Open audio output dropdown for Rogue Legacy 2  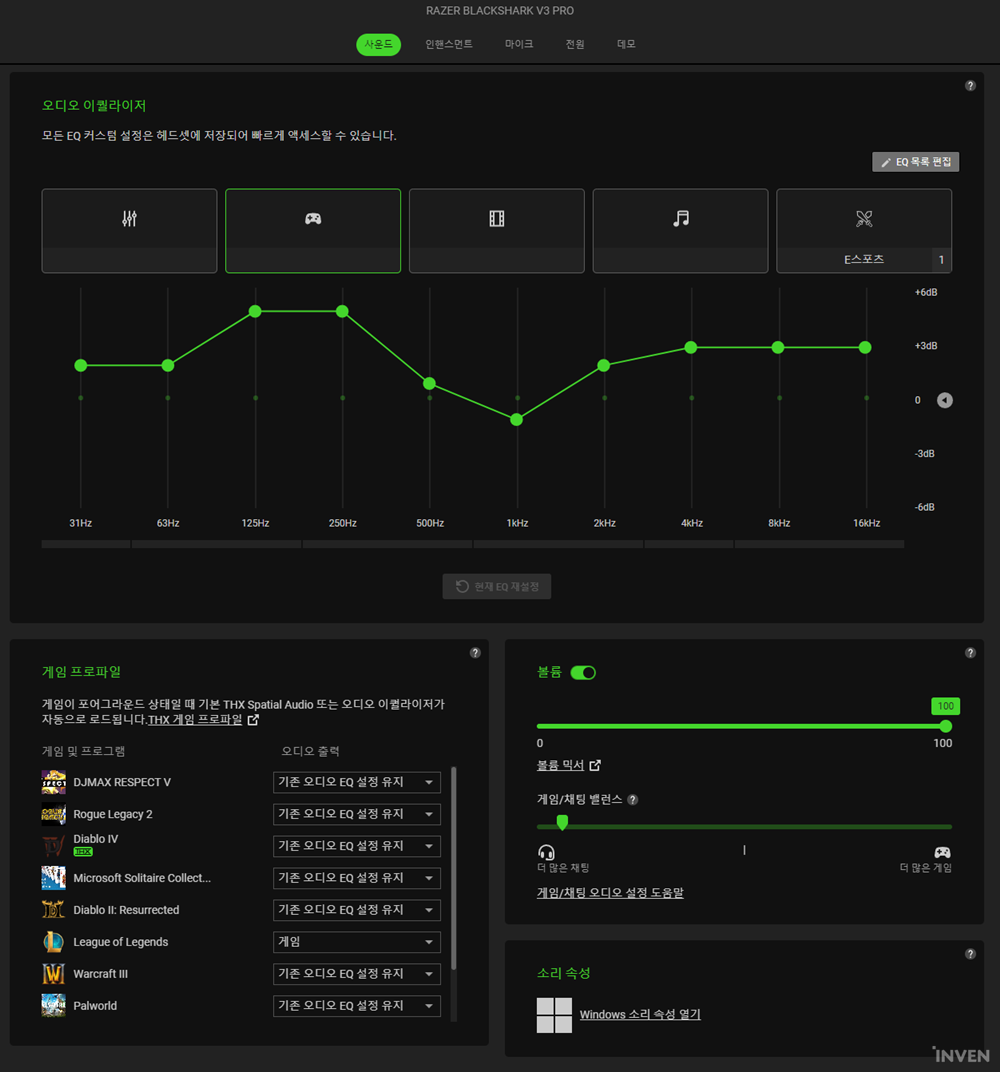click(x=357, y=814)
